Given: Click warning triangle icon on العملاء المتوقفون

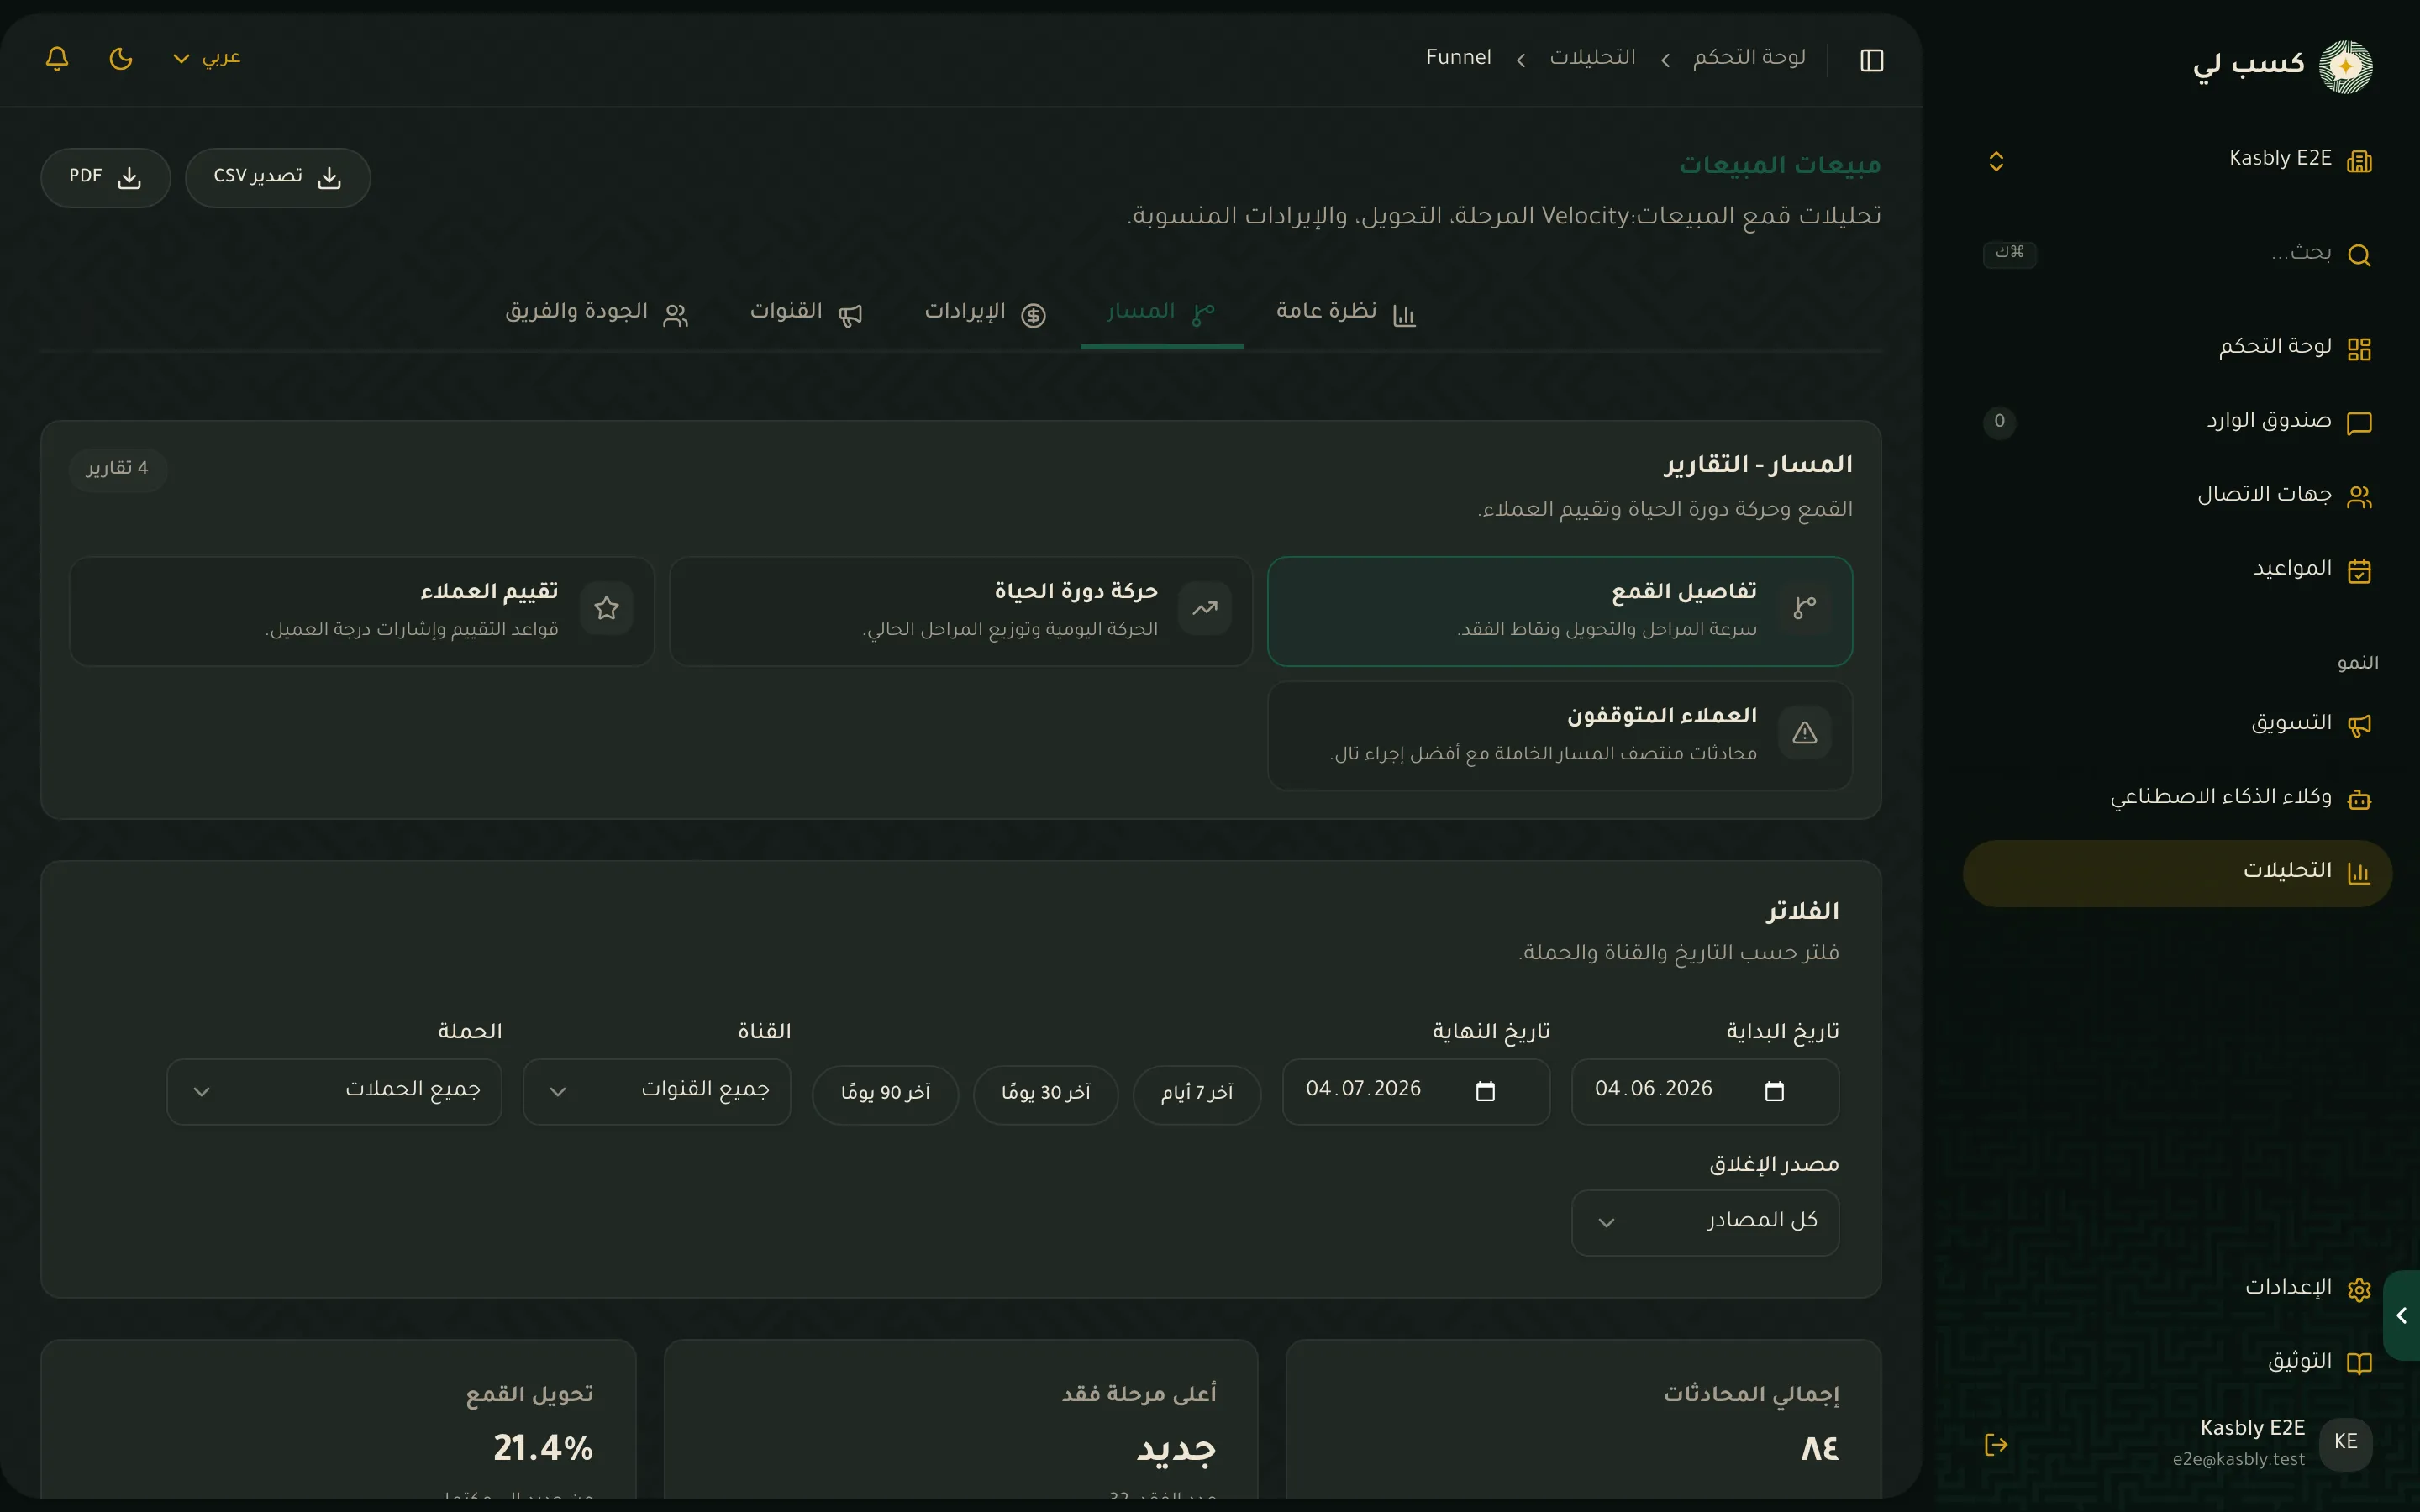Looking at the screenshot, I should (1805, 733).
